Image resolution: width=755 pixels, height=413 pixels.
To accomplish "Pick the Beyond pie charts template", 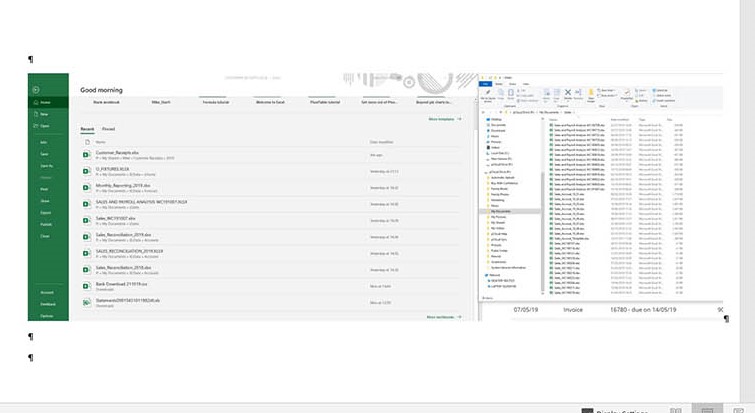I will (x=434, y=102).
